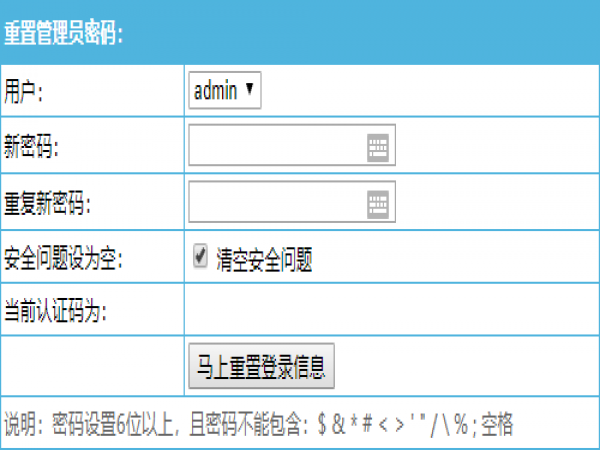The width and height of the screenshot is (600, 450).
Task: Click keyboard icon in 新密码 field
Action: [377, 149]
